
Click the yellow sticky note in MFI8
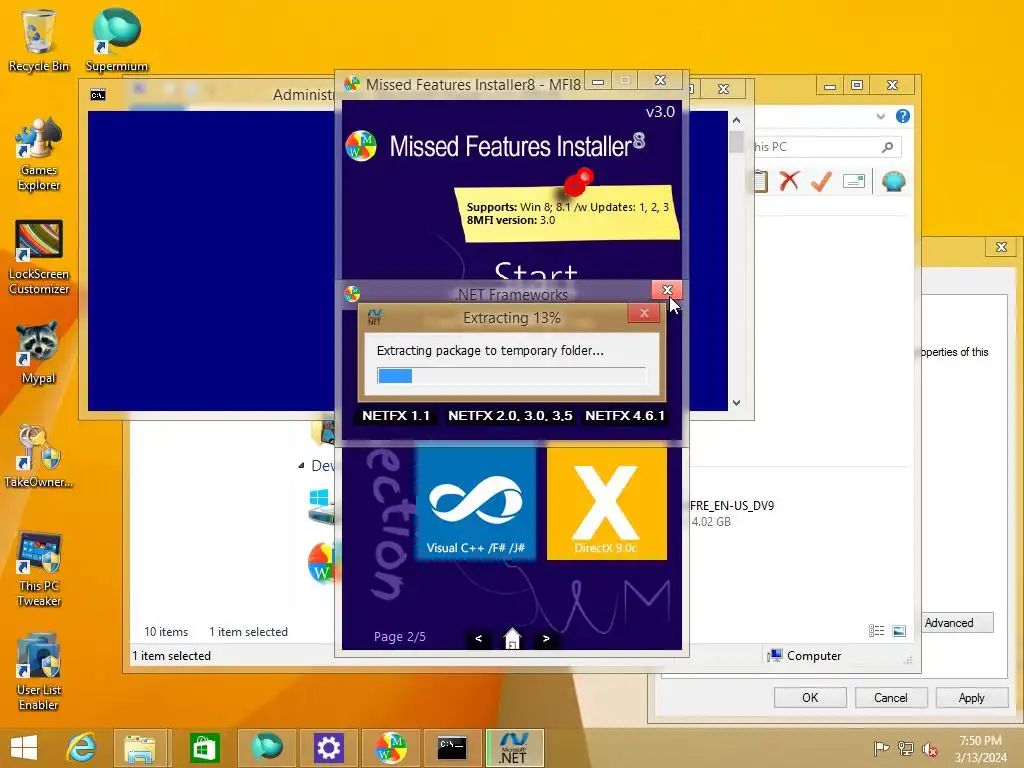(567, 212)
